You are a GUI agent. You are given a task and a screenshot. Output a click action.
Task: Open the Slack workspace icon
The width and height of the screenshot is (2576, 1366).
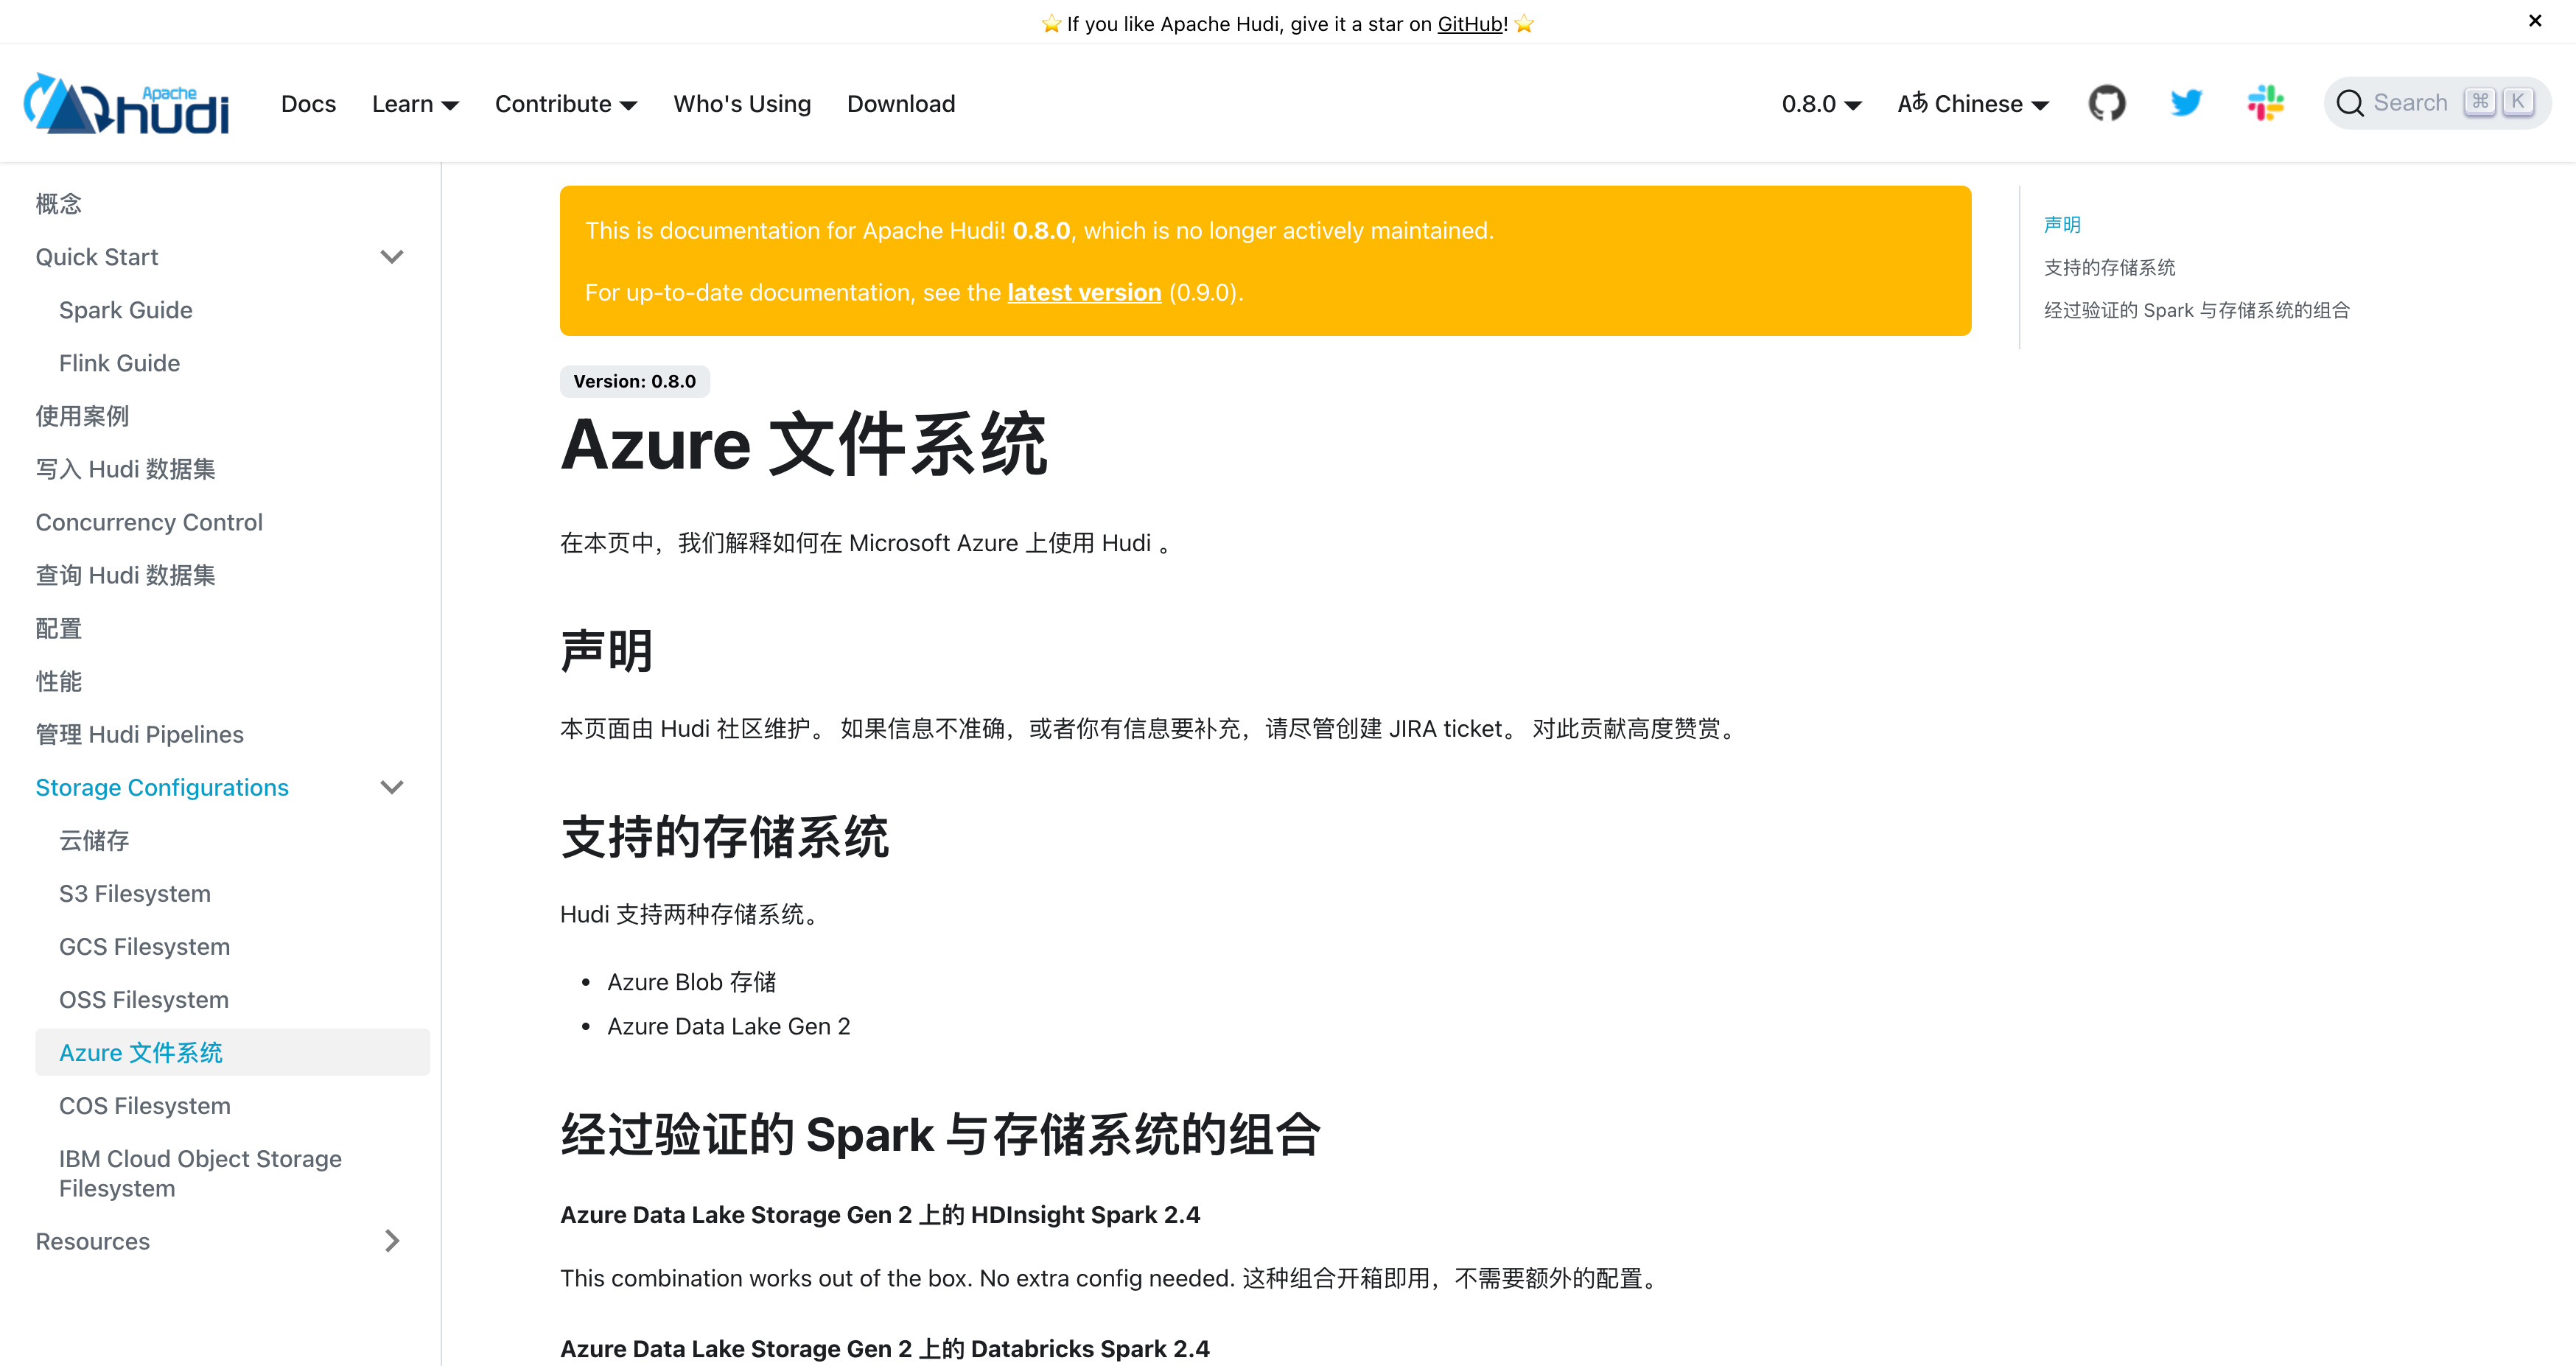click(2265, 103)
